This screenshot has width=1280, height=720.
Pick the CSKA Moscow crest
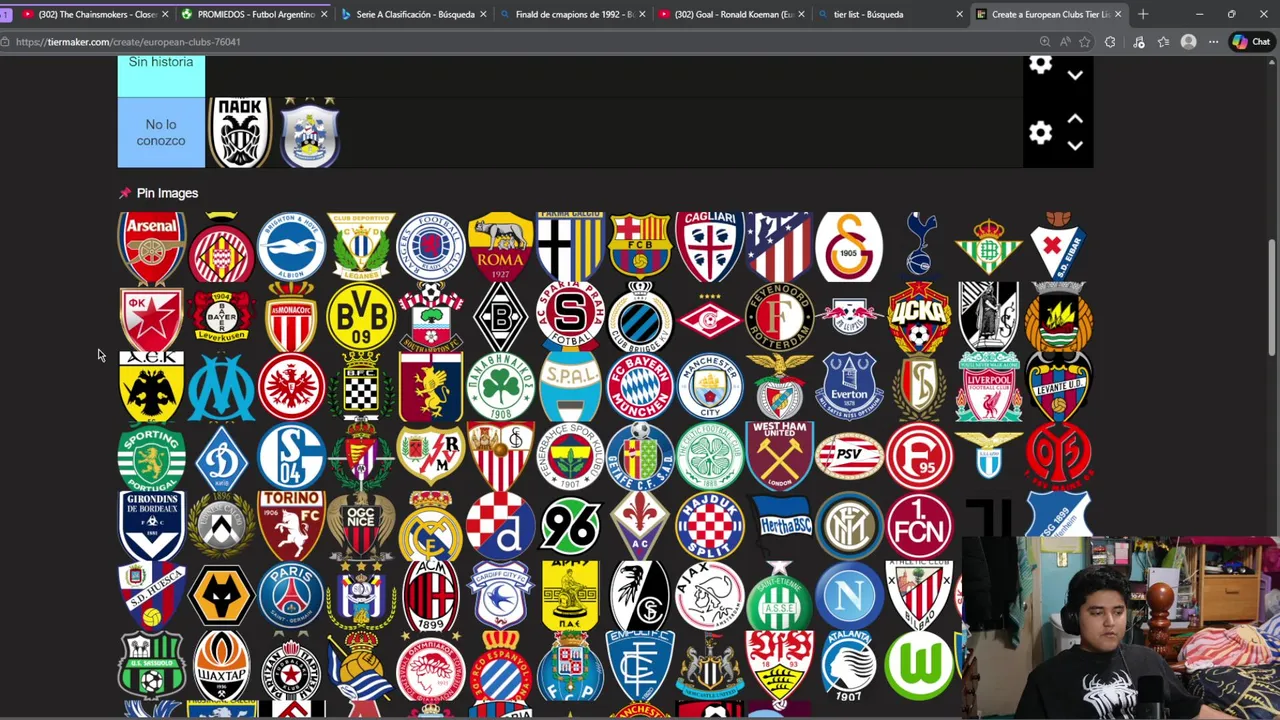point(919,317)
